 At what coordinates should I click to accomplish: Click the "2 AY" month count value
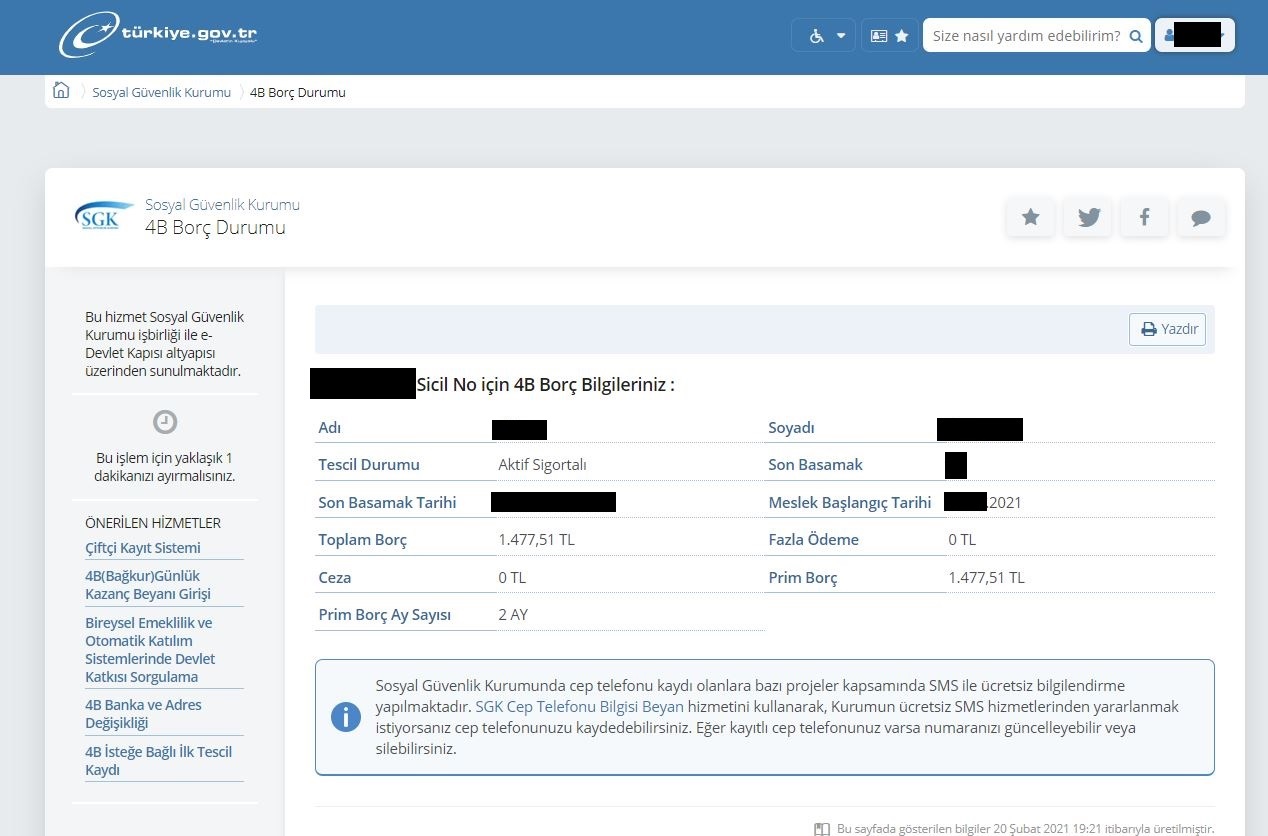(513, 615)
